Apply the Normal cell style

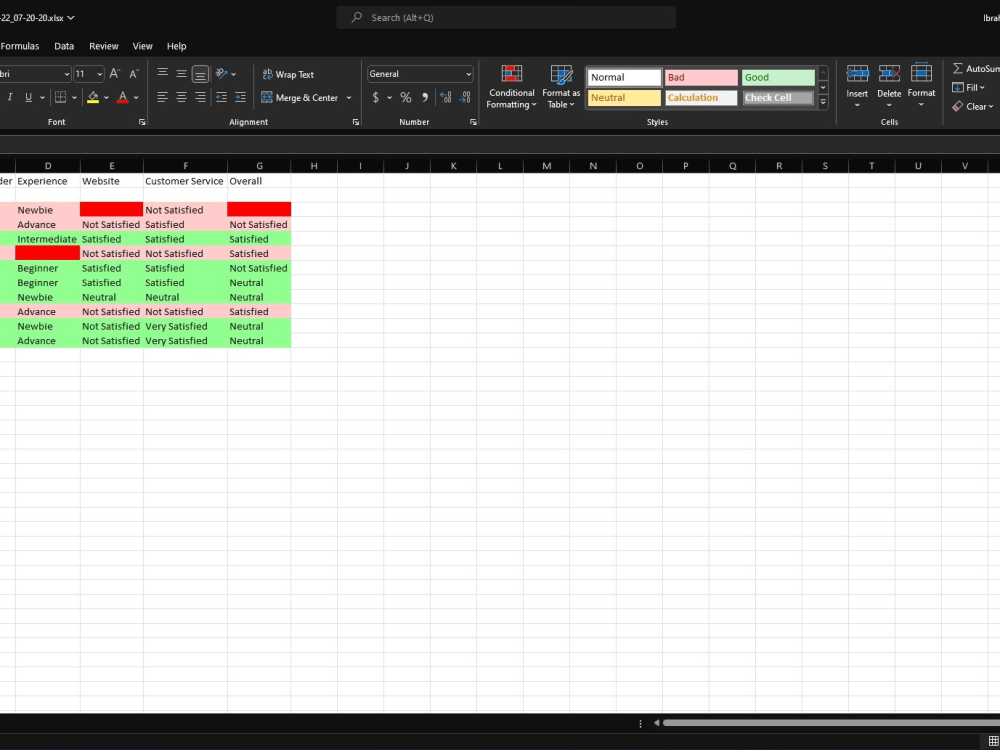point(624,77)
